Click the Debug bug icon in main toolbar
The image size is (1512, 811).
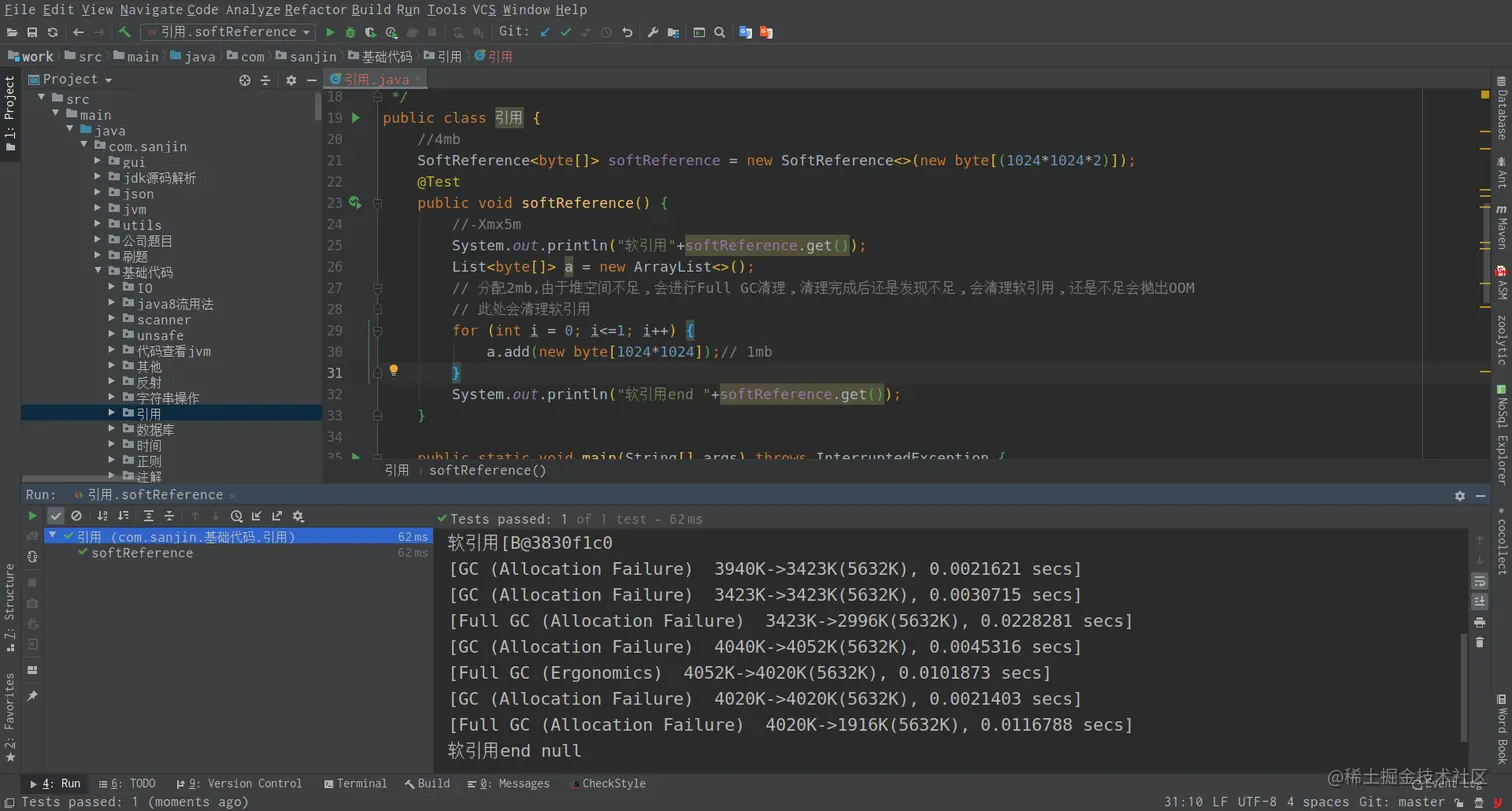pos(350,32)
